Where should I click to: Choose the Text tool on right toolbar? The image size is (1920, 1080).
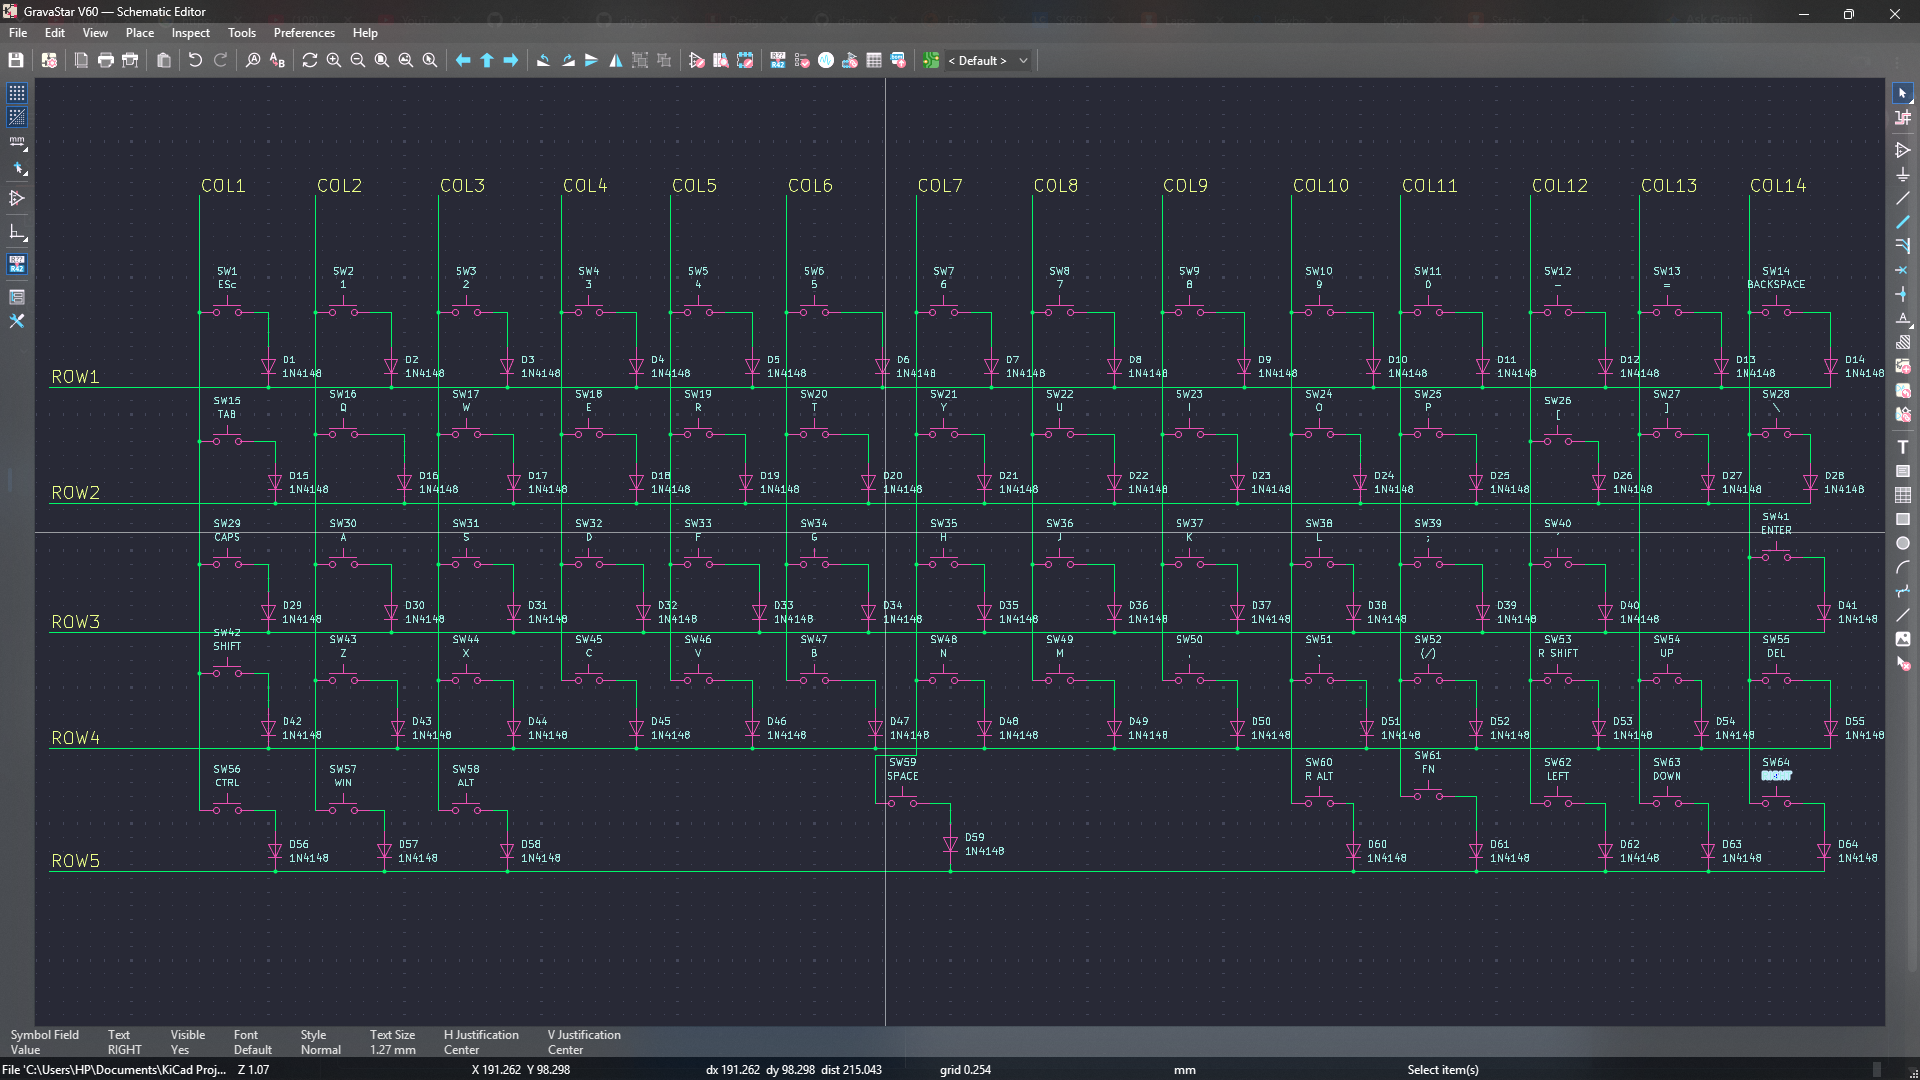click(1902, 447)
